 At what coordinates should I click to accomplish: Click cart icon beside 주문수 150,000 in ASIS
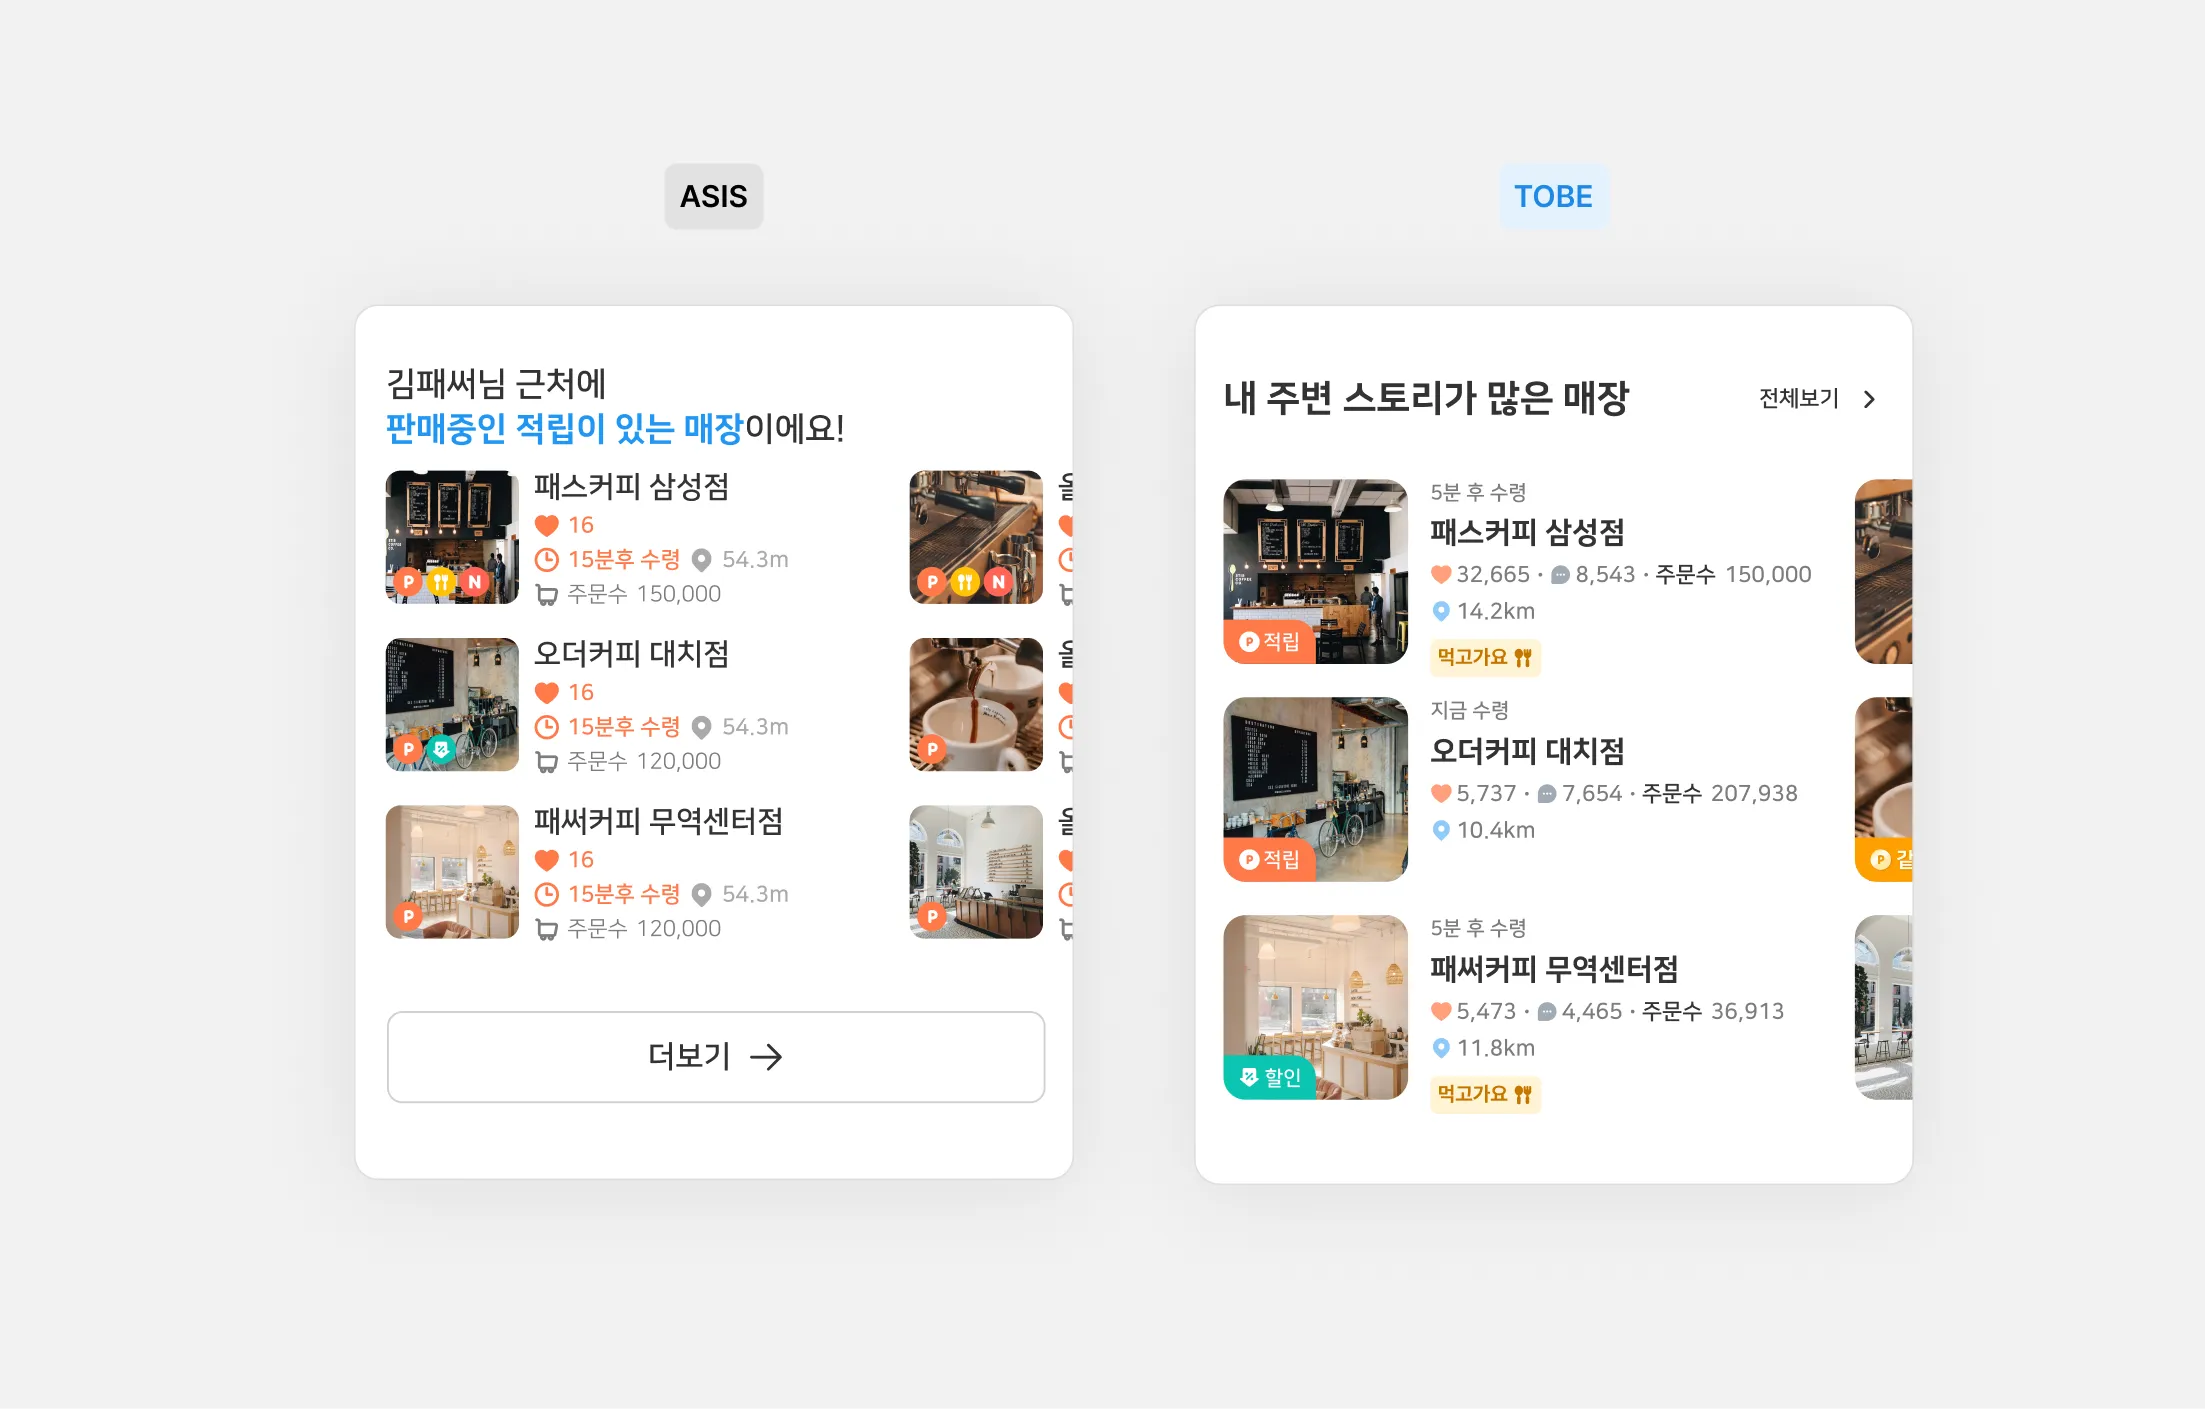546,595
